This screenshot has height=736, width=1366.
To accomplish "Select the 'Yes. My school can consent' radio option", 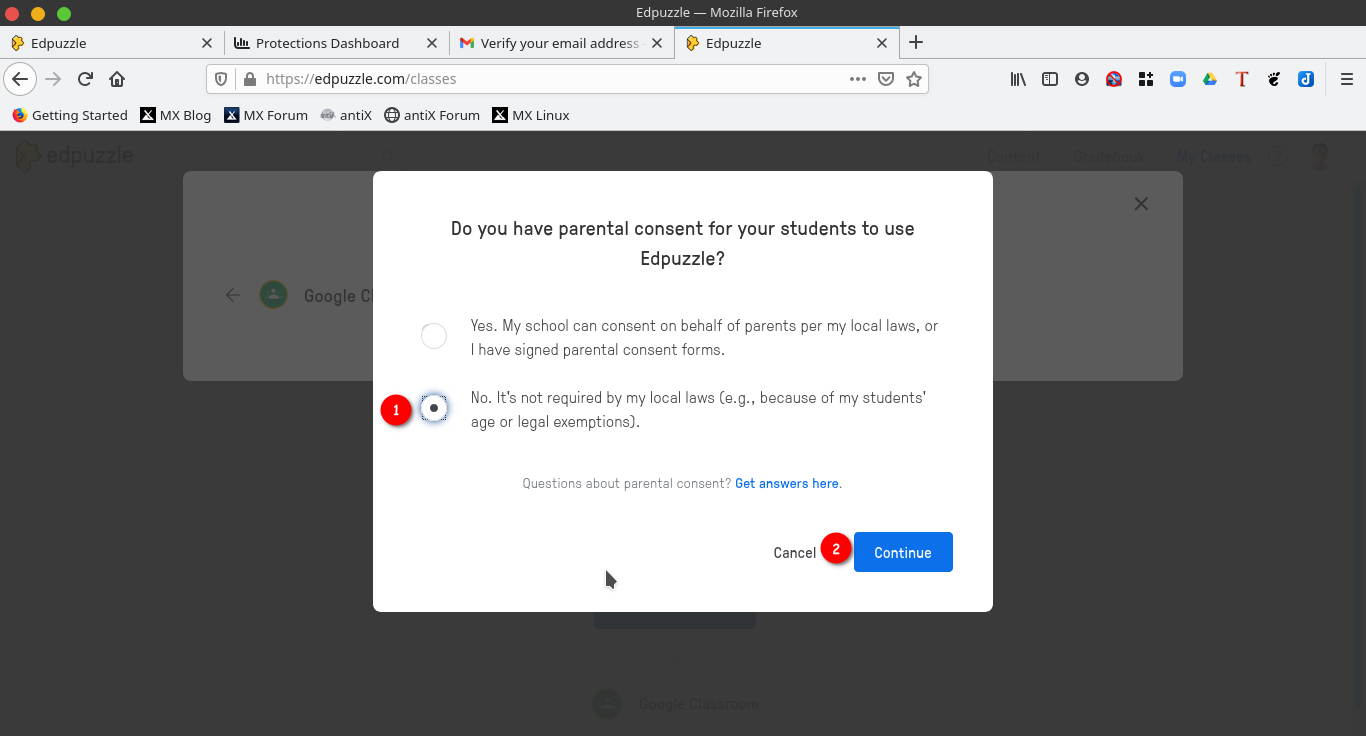I will 434,336.
